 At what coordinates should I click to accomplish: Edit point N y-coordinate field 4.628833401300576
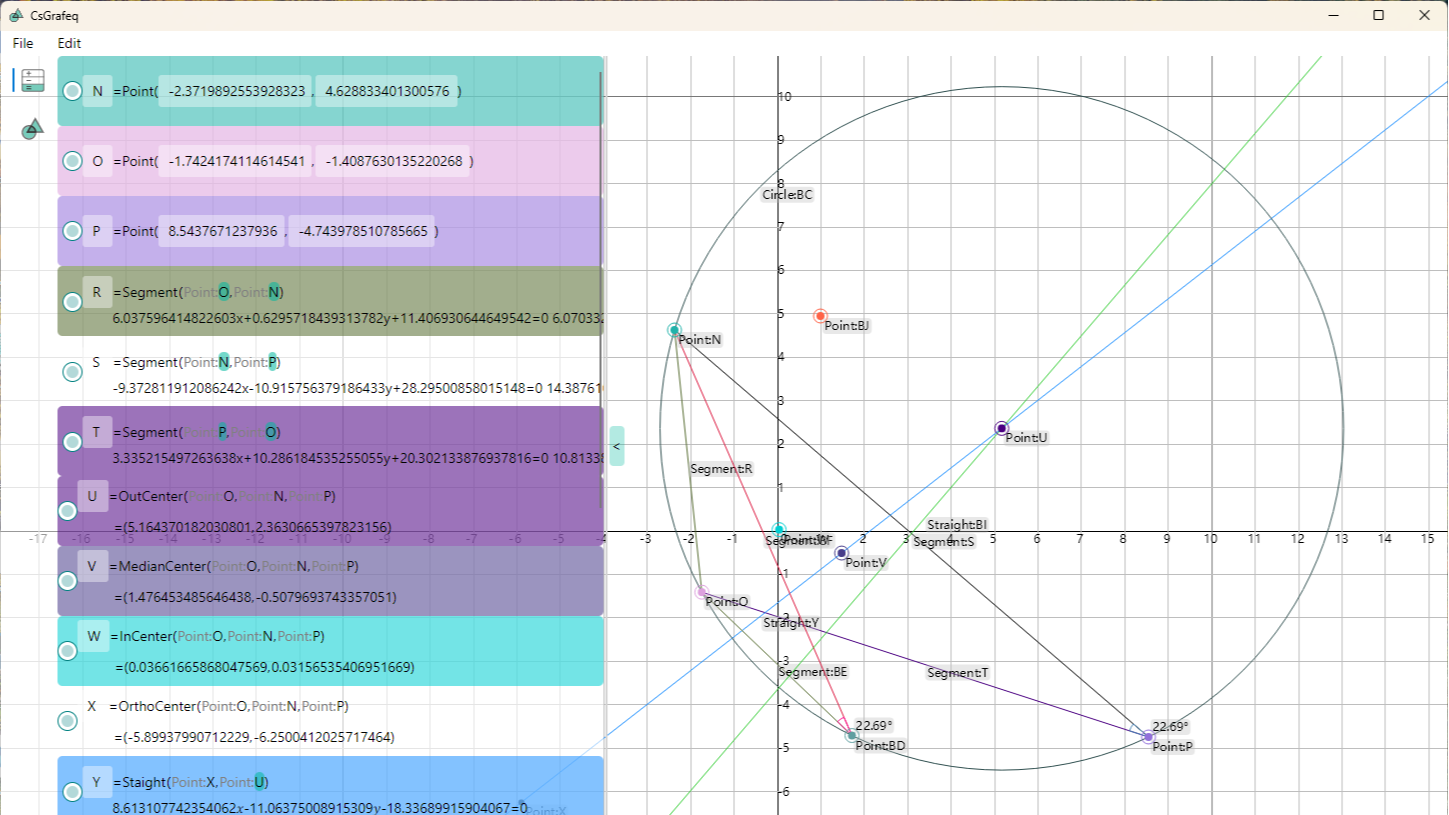click(386, 91)
